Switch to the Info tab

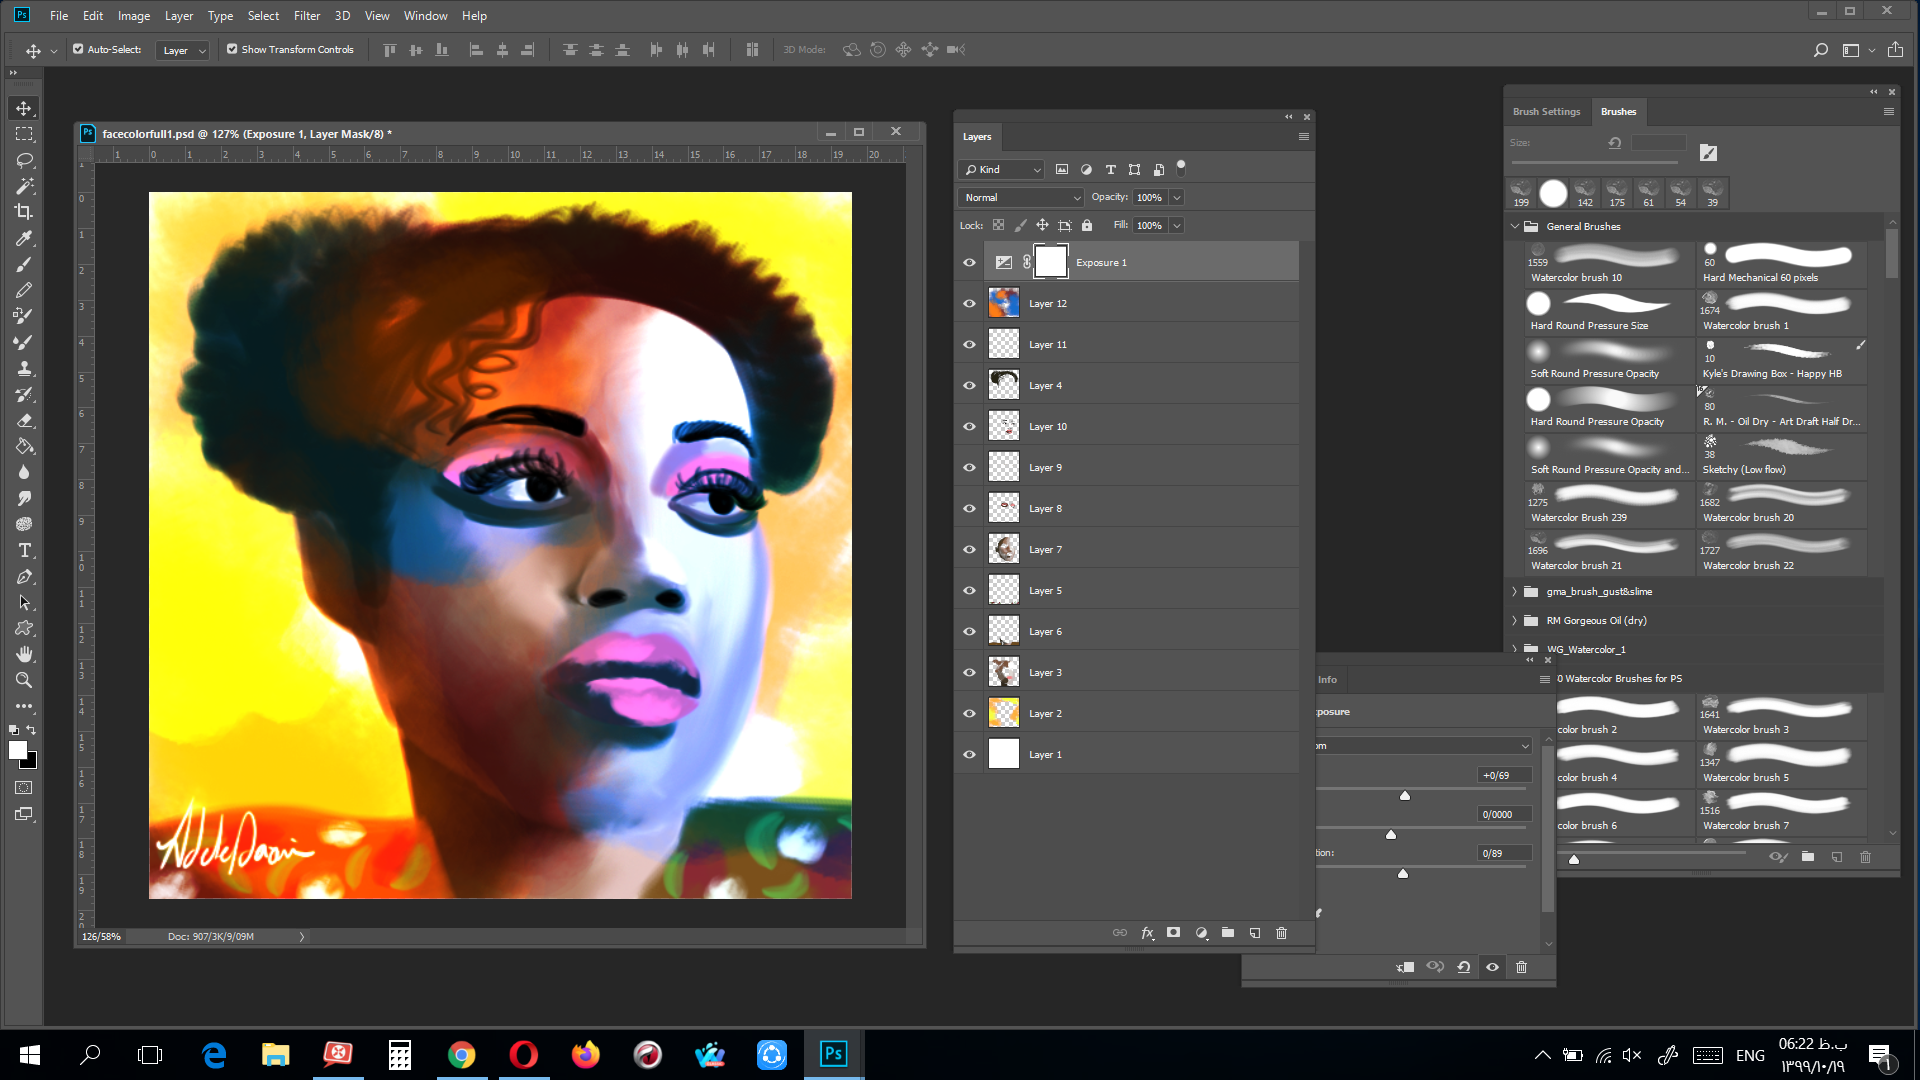1327,680
